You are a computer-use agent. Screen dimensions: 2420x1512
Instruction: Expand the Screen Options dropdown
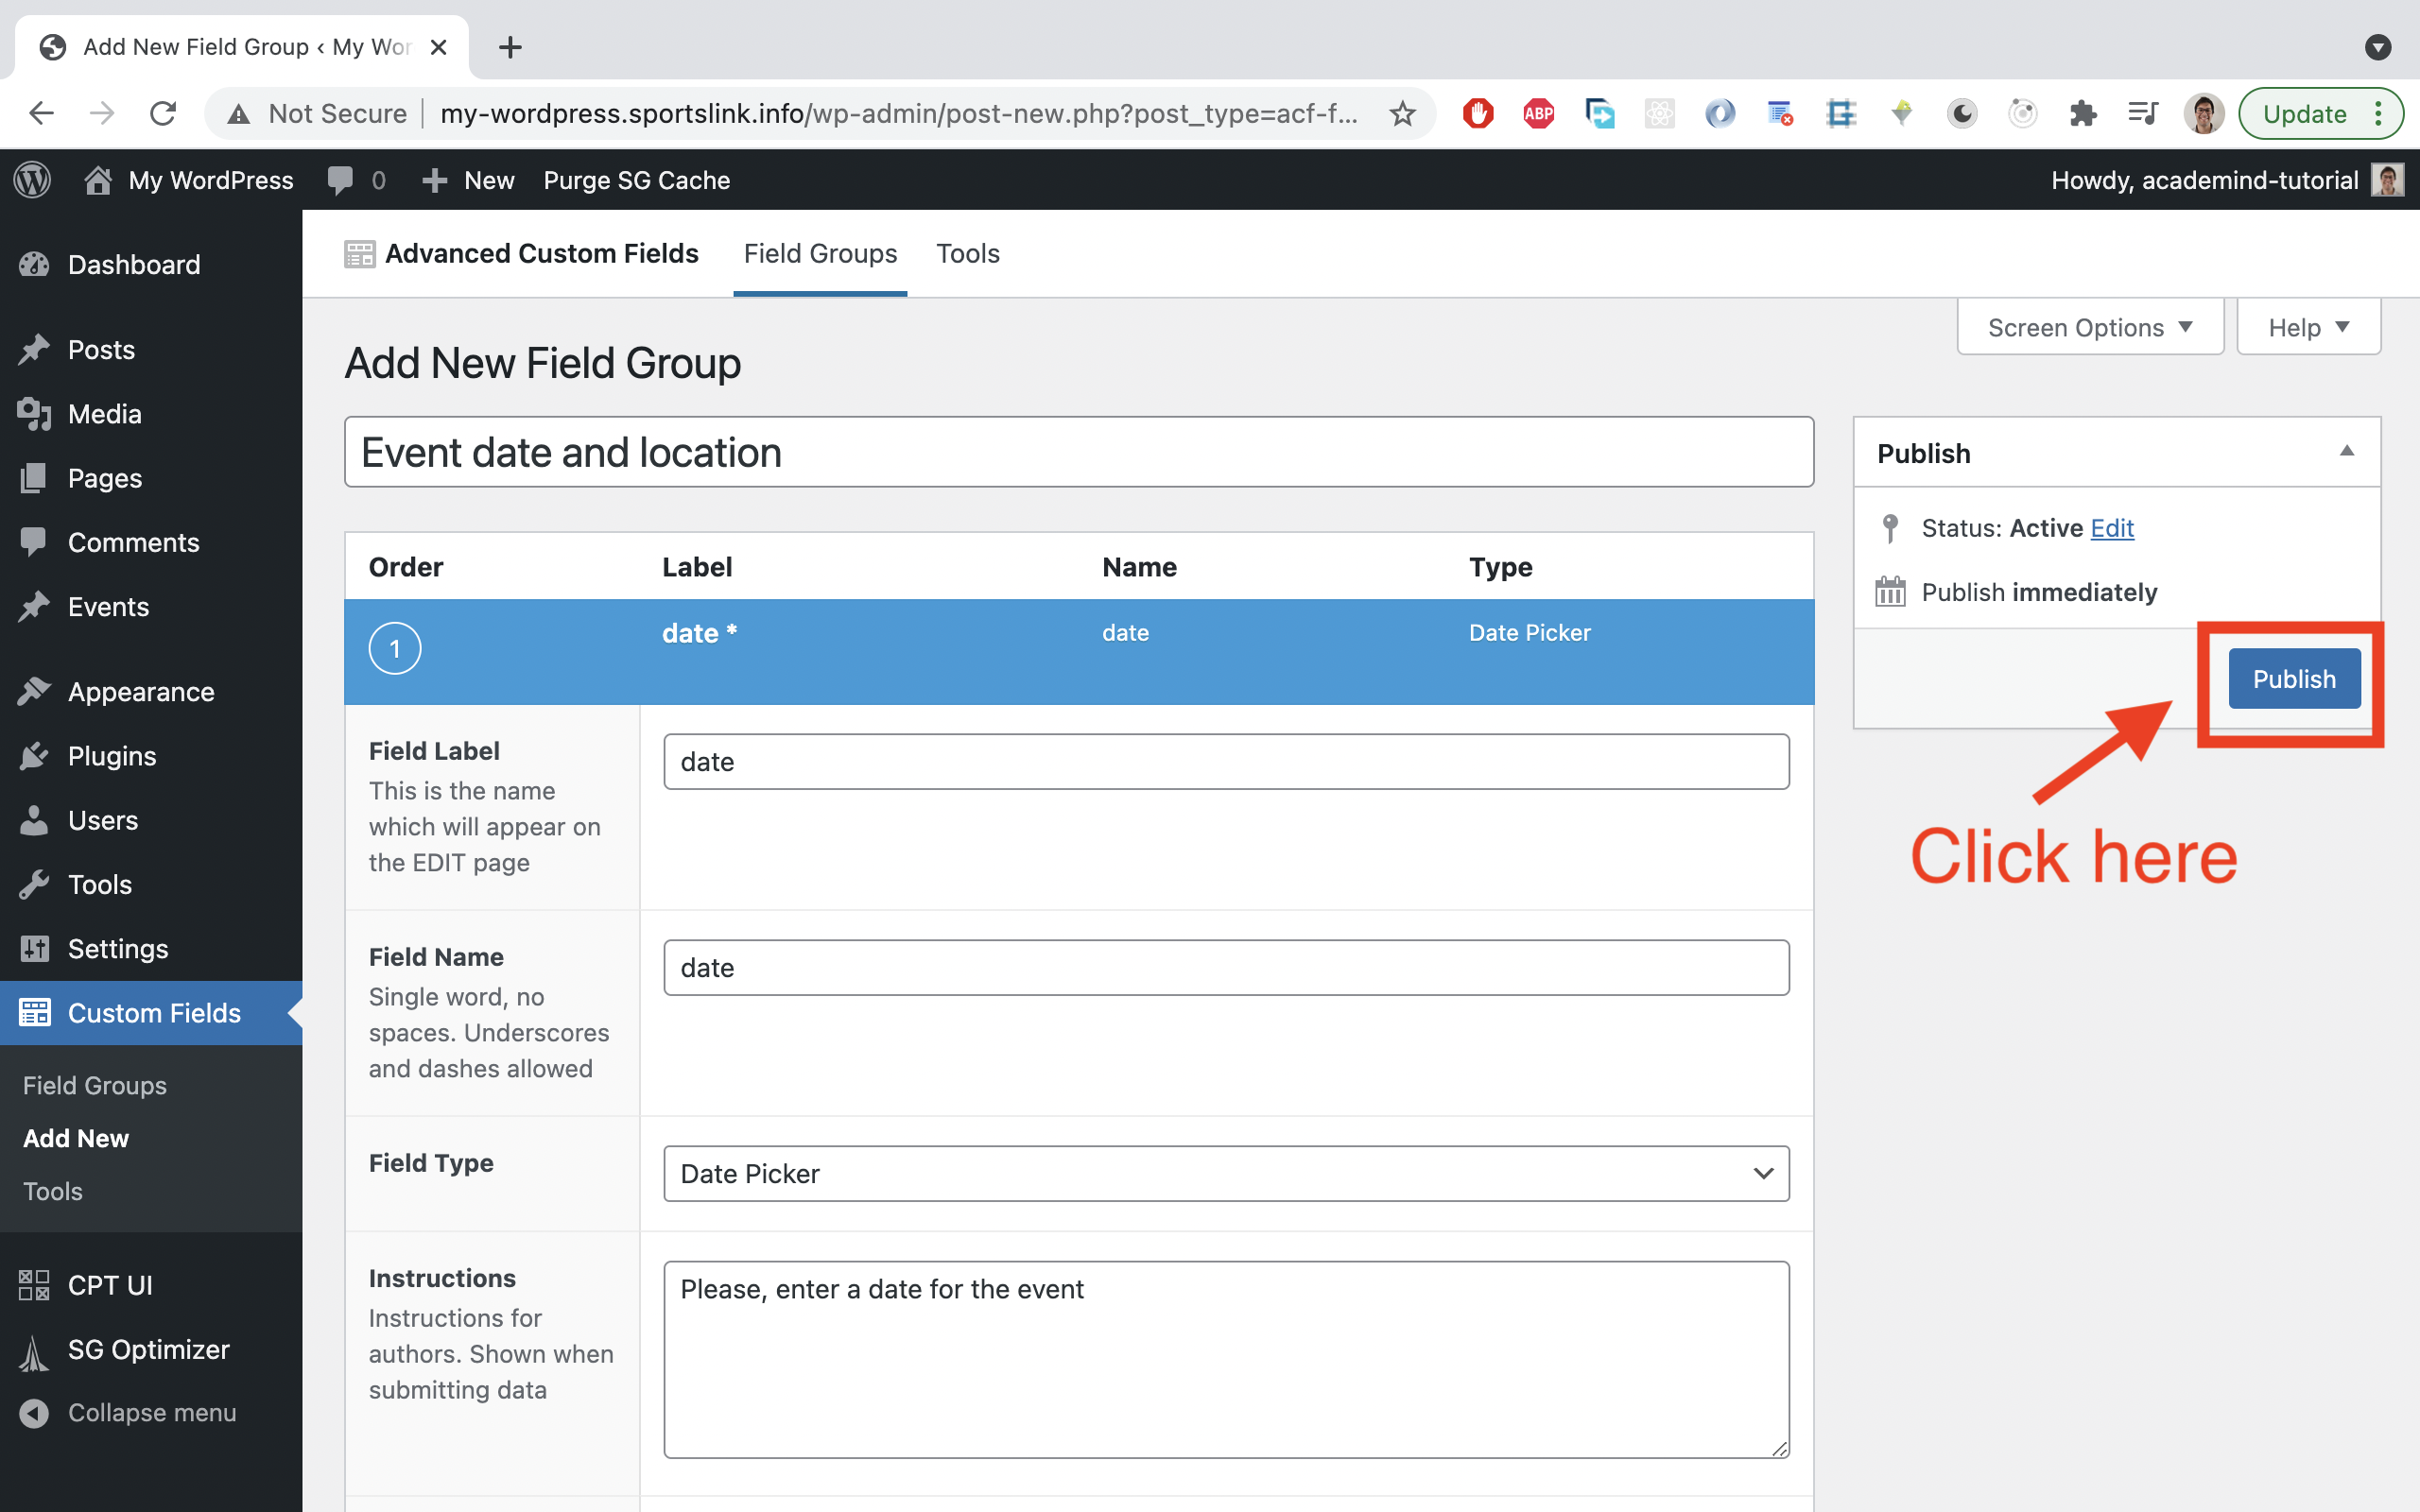(2089, 327)
